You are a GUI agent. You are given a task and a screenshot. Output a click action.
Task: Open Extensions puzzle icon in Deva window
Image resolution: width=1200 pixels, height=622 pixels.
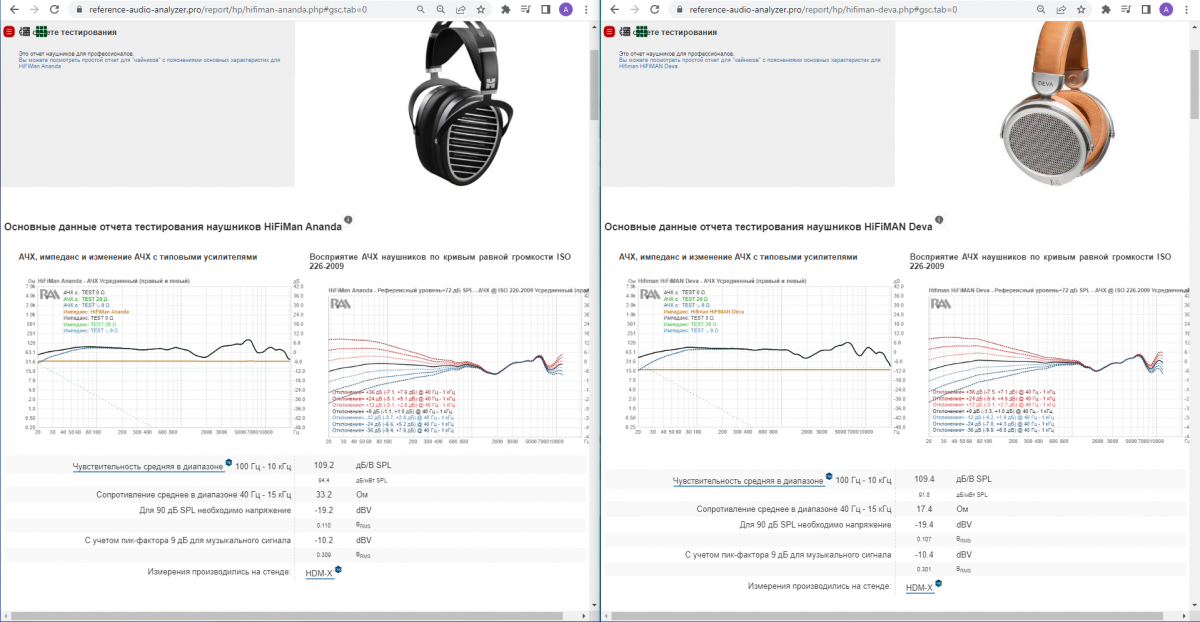tap(1106, 9)
